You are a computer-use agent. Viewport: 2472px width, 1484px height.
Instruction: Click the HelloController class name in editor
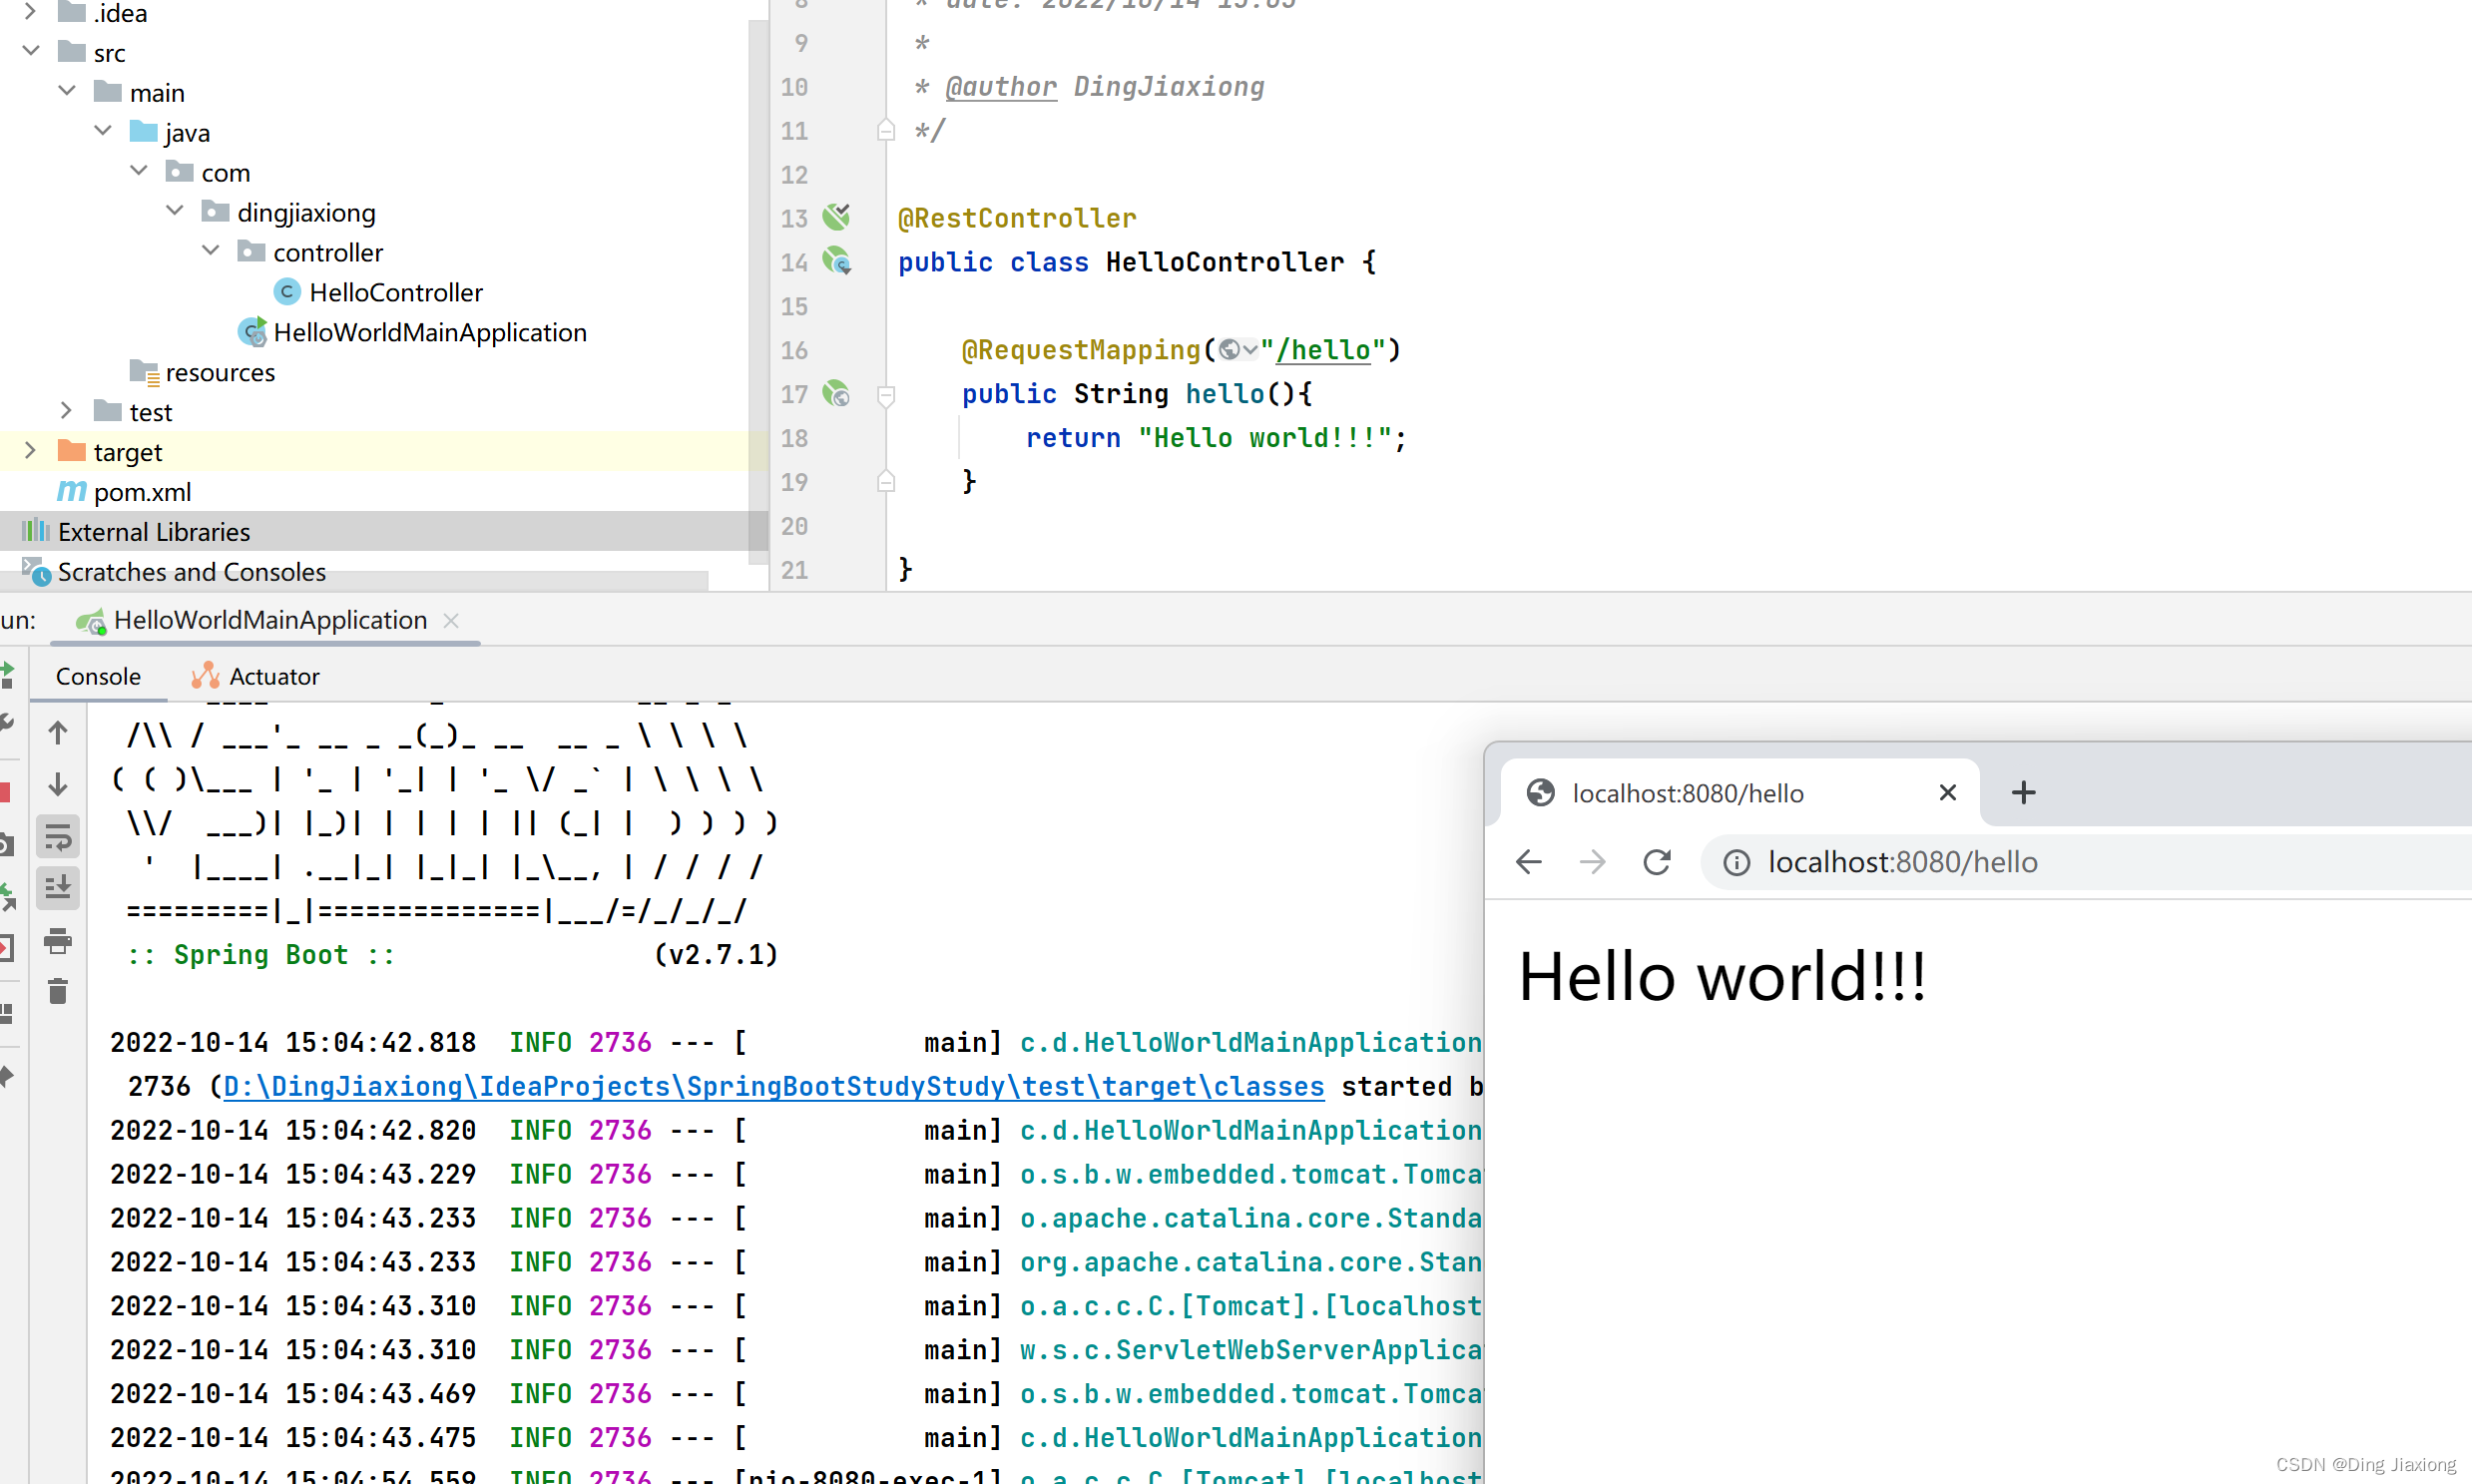(1225, 262)
